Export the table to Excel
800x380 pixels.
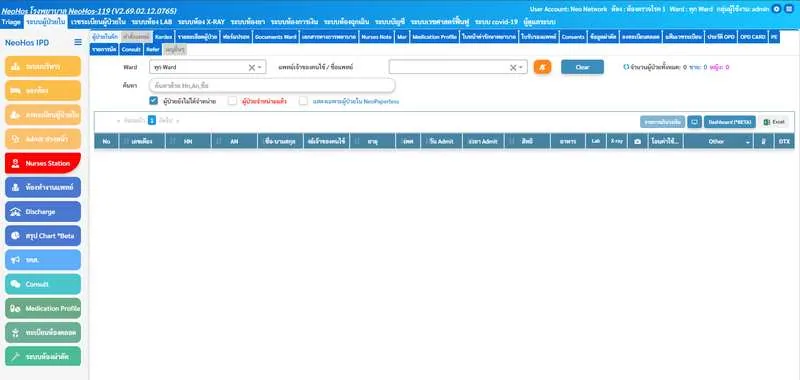point(774,122)
